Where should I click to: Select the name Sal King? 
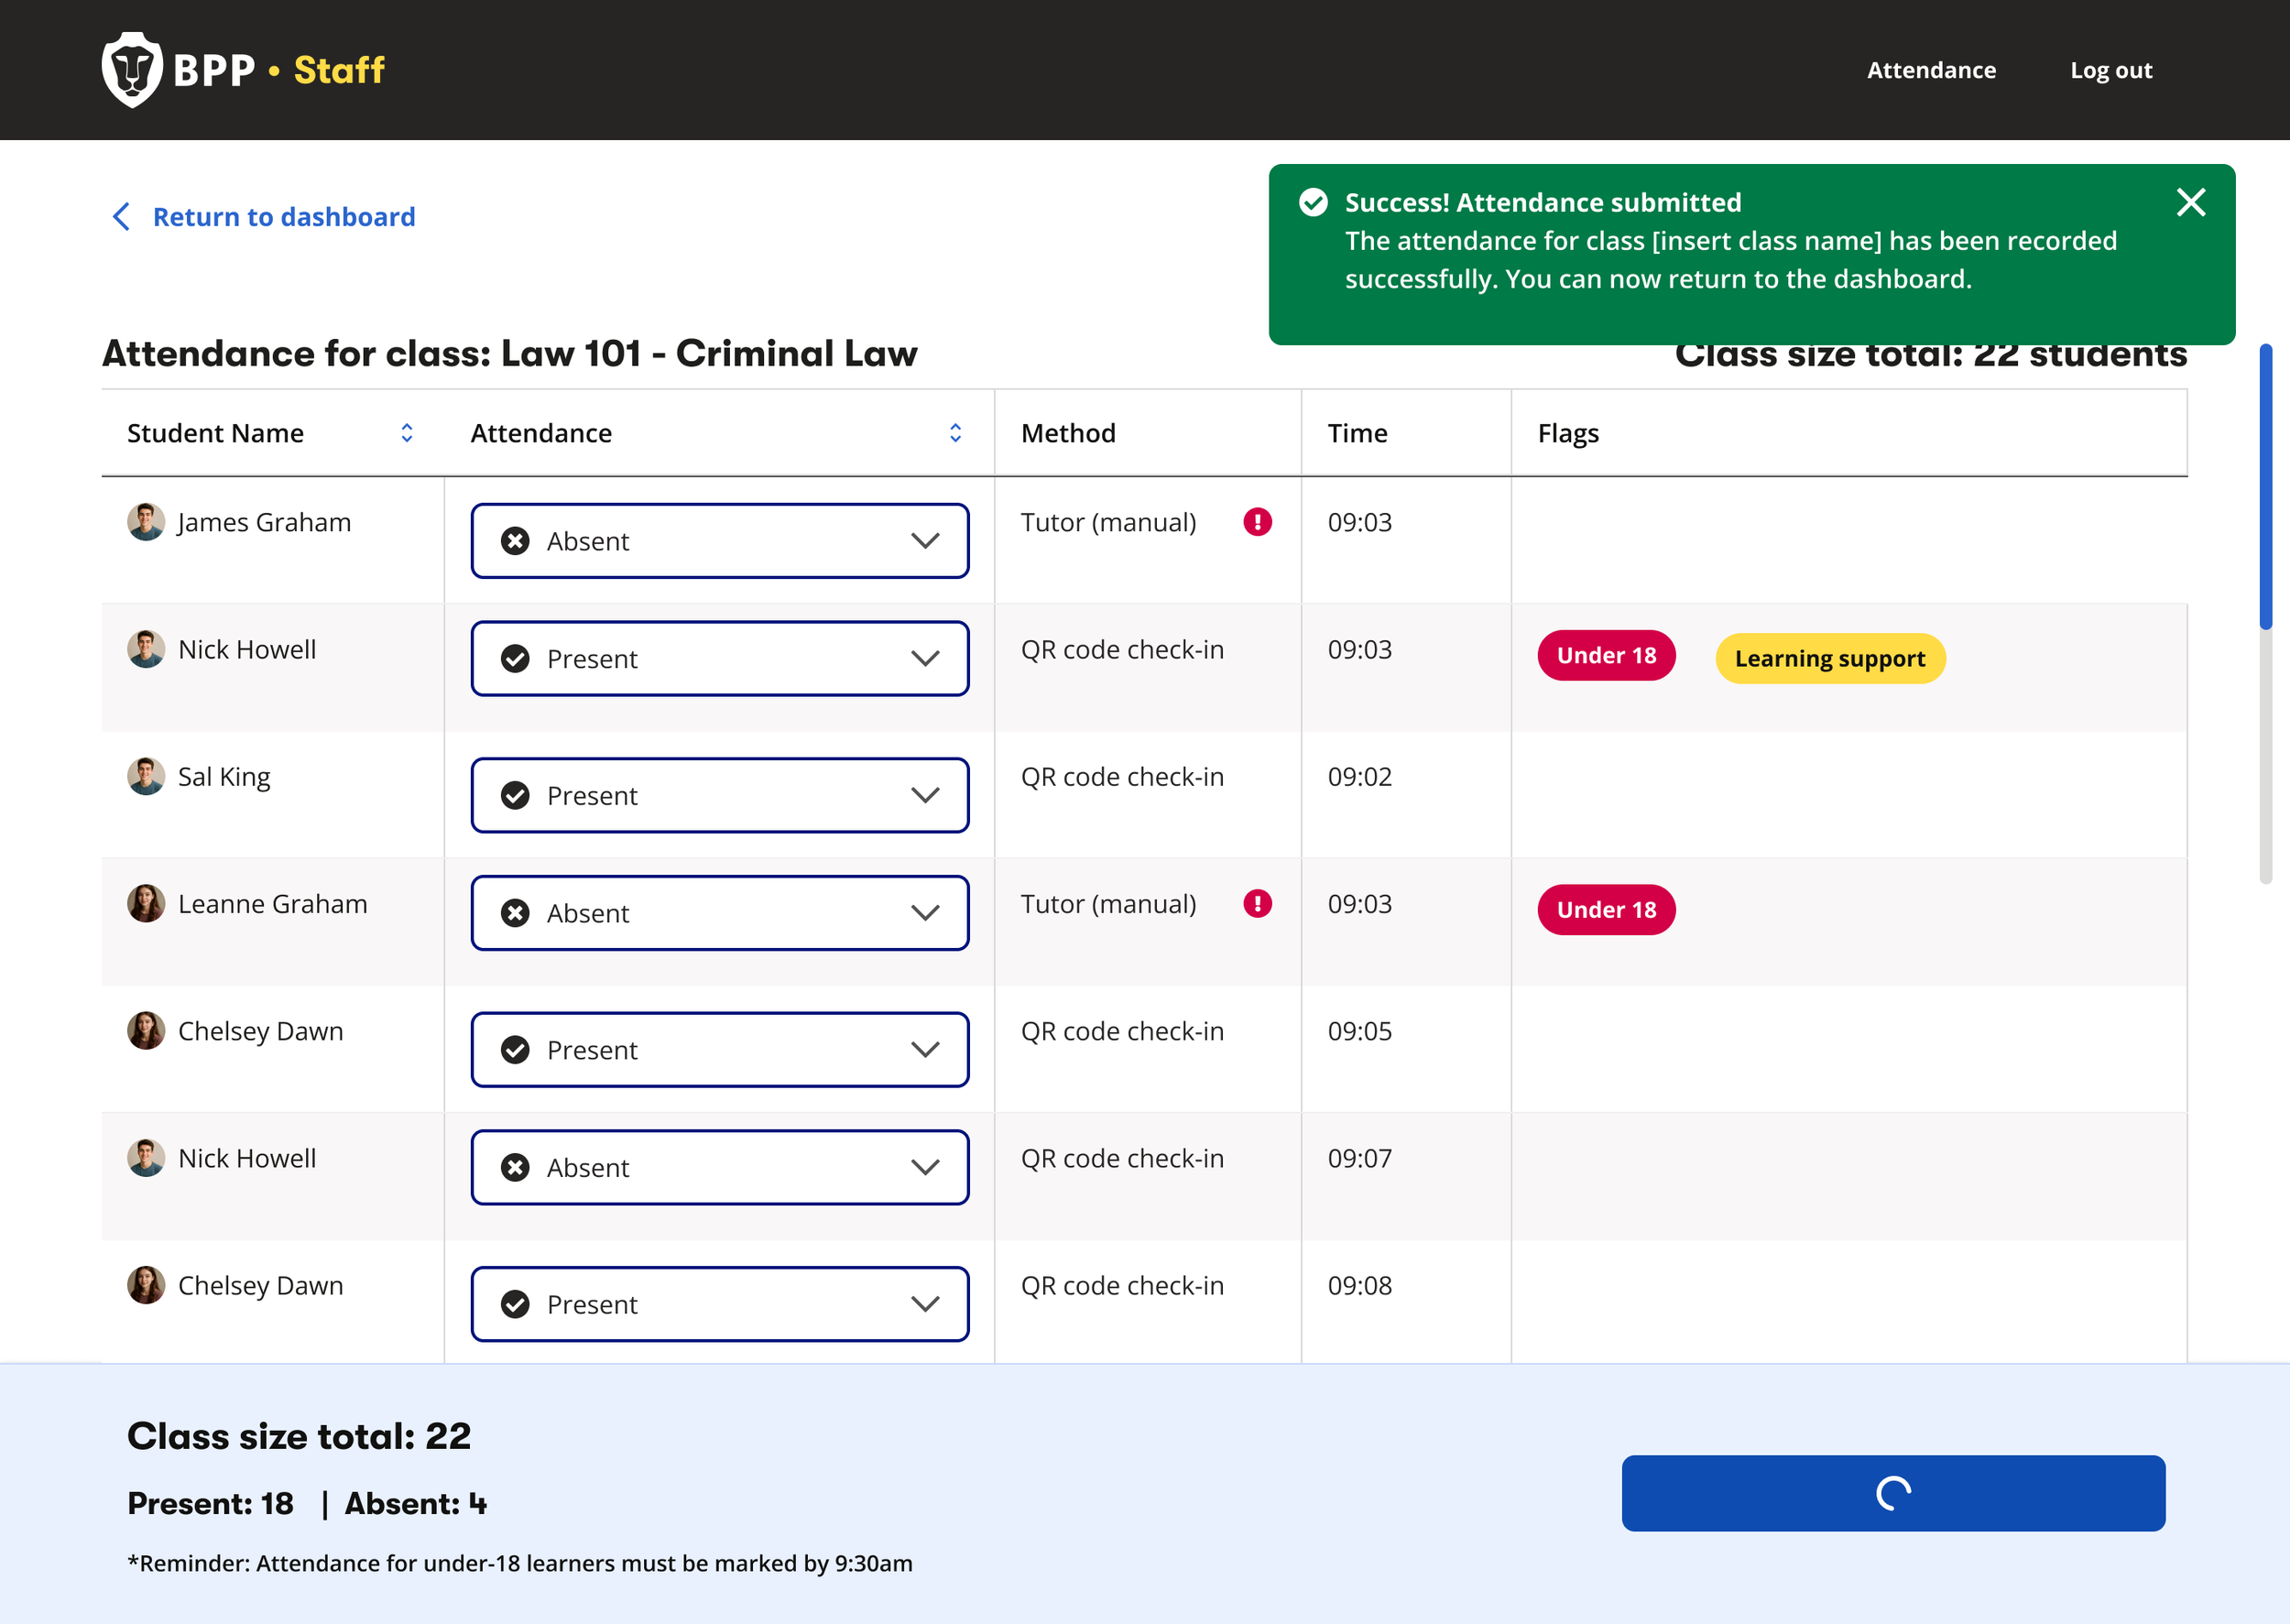pos(224,777)
